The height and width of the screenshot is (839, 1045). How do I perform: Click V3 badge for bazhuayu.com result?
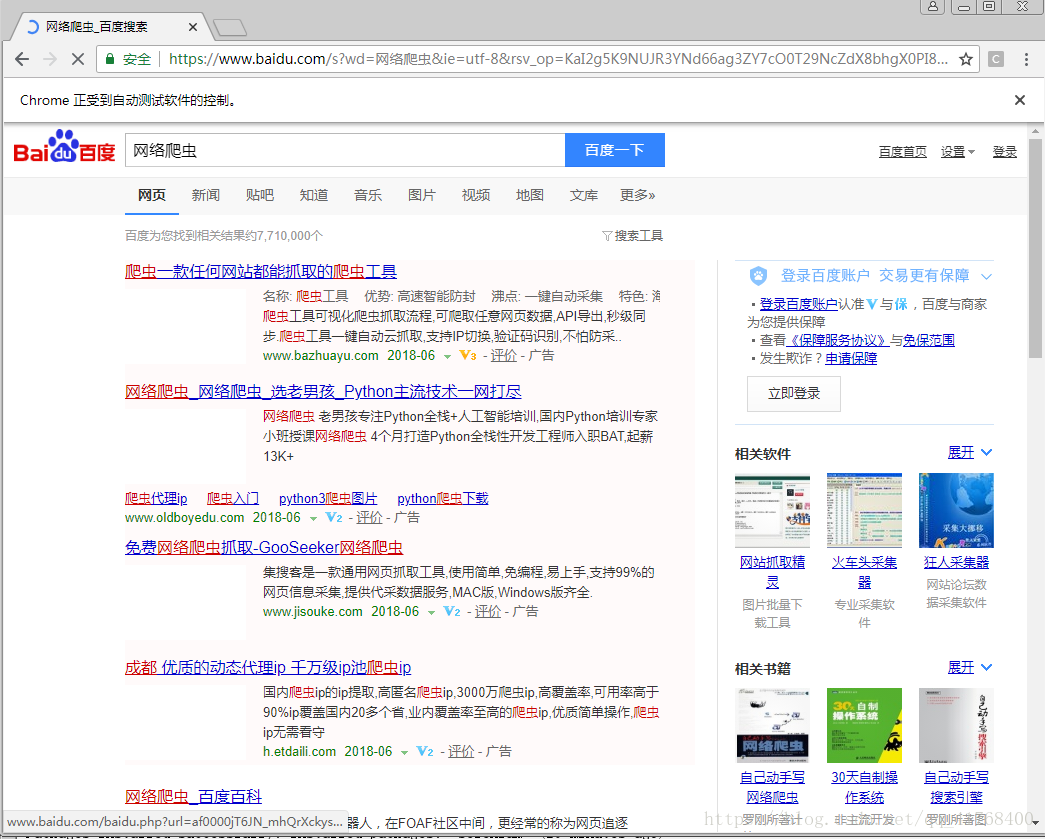click(x=468, y=355)
